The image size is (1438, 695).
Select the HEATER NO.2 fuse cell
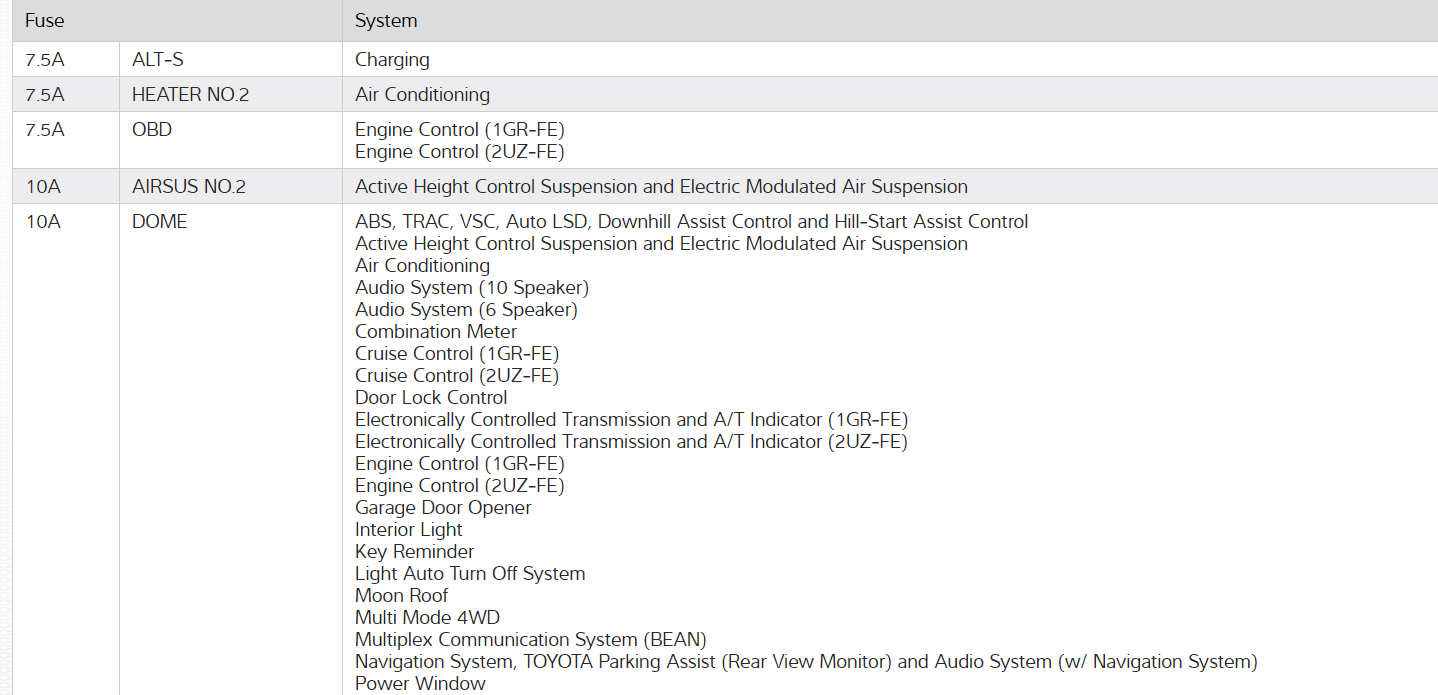pyautogui.click(x=190, y=95)
